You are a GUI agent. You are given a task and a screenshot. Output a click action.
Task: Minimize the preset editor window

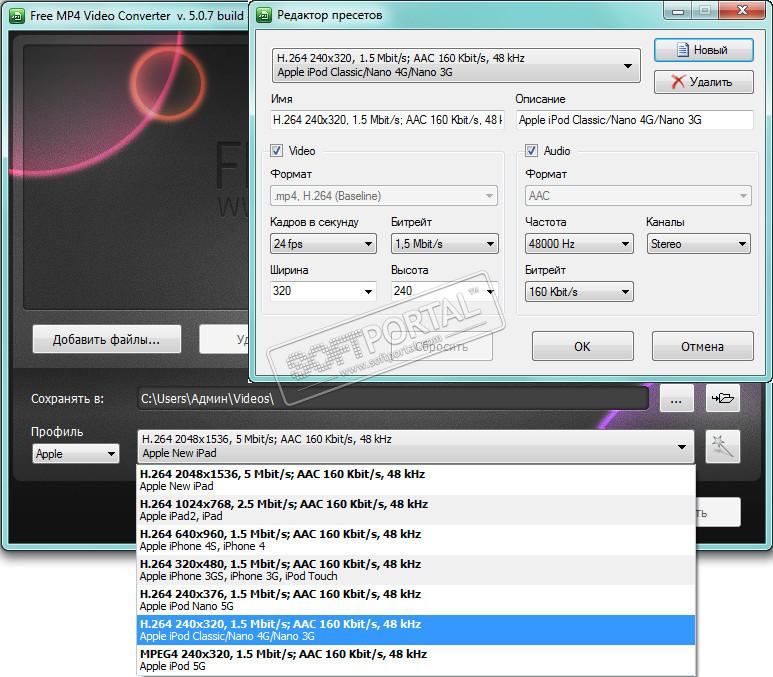point(678,11)
